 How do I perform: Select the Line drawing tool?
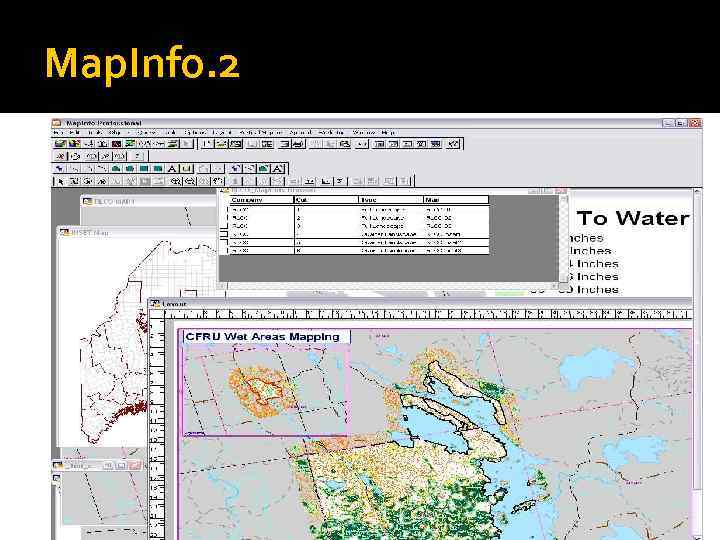point(74,169)
